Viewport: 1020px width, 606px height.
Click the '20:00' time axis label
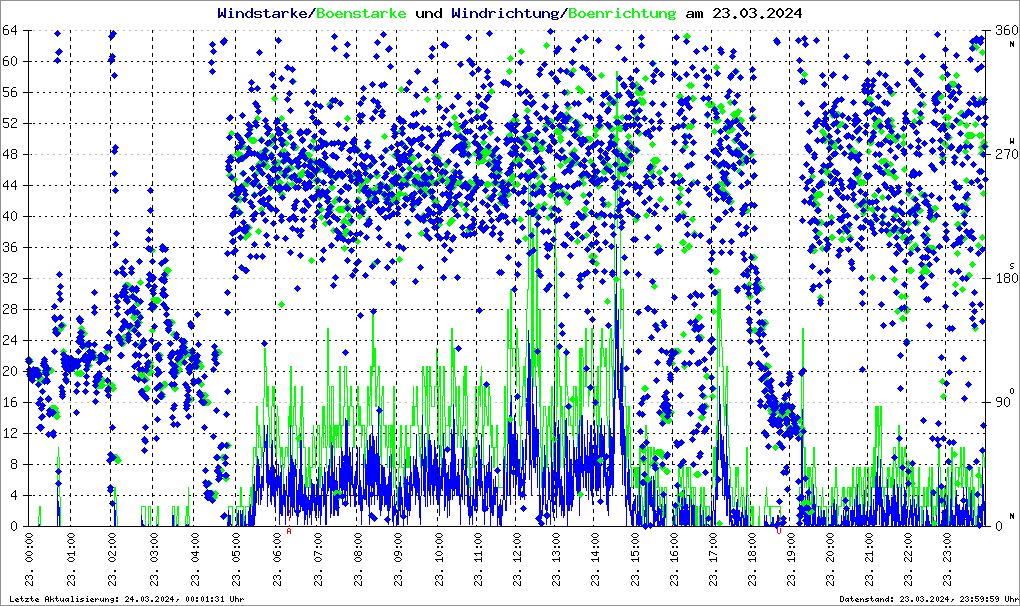pyautogui.click(x=829, y=549)
